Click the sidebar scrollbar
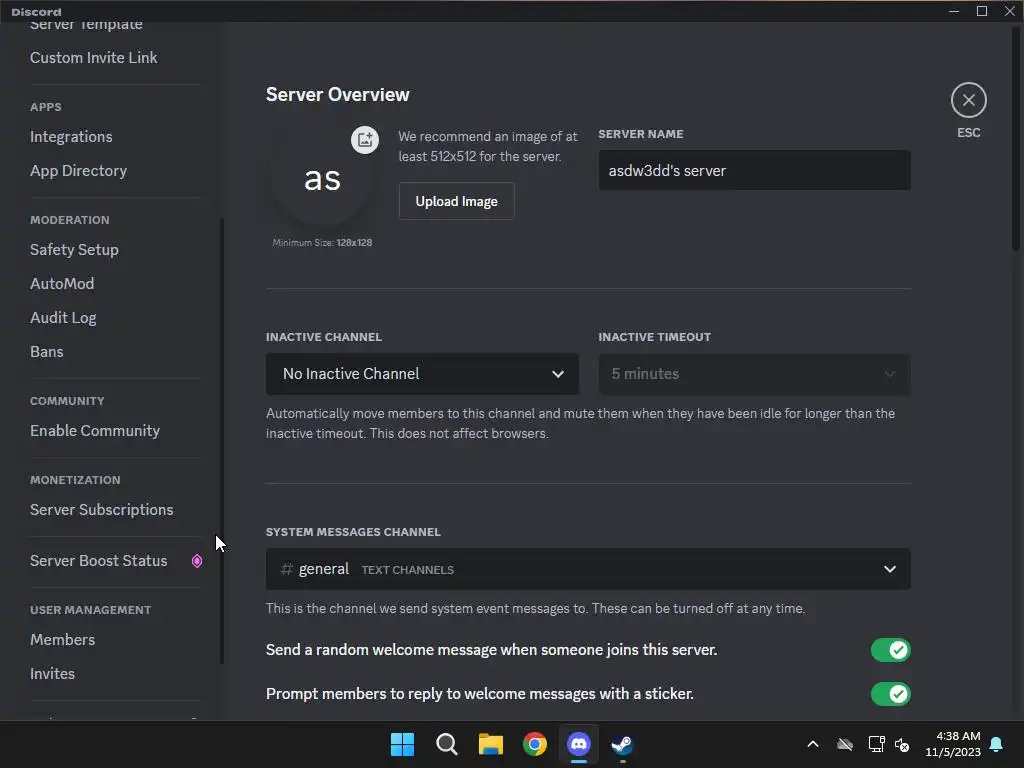Image resolution: width=1024 pixels, height=768 pixels. [x=221, y=441]
